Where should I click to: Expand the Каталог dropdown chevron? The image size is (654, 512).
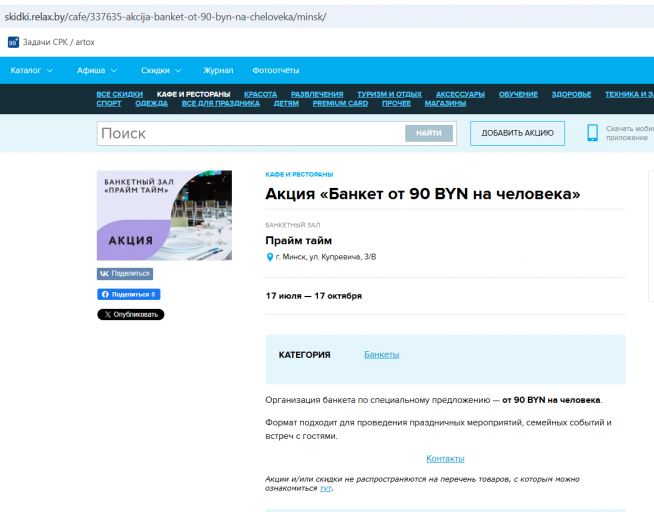click(50, 71)
